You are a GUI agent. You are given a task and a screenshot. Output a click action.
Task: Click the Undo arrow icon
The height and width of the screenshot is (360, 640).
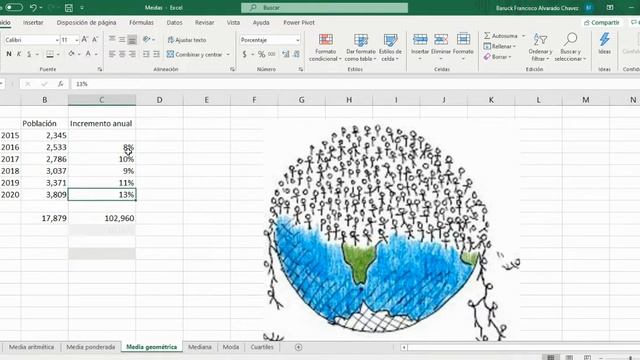33,8
